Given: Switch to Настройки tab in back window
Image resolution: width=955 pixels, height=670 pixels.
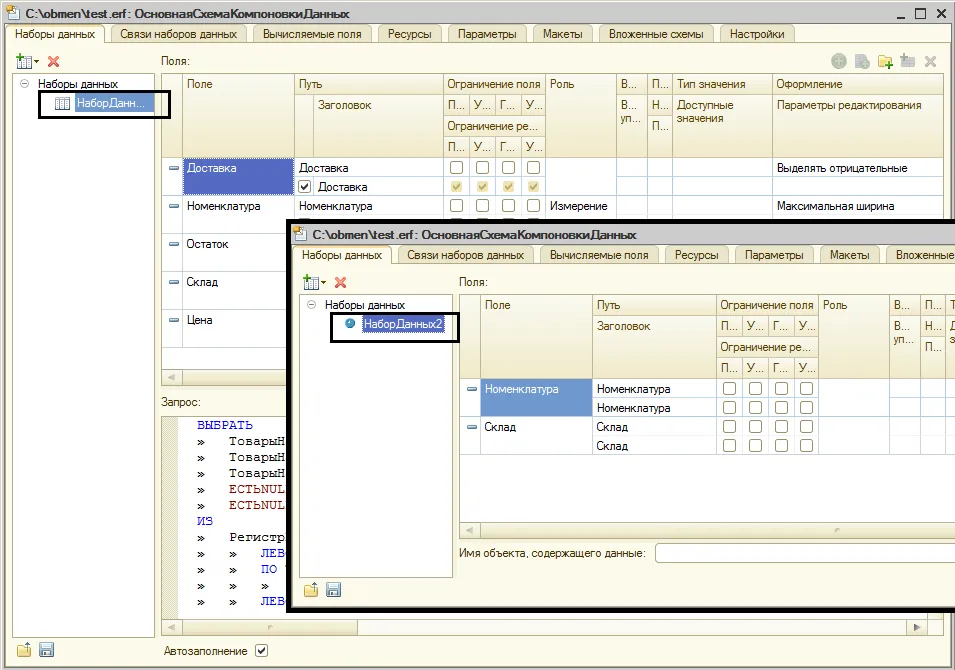Looking at the screenshot, I should click(757, 34).
